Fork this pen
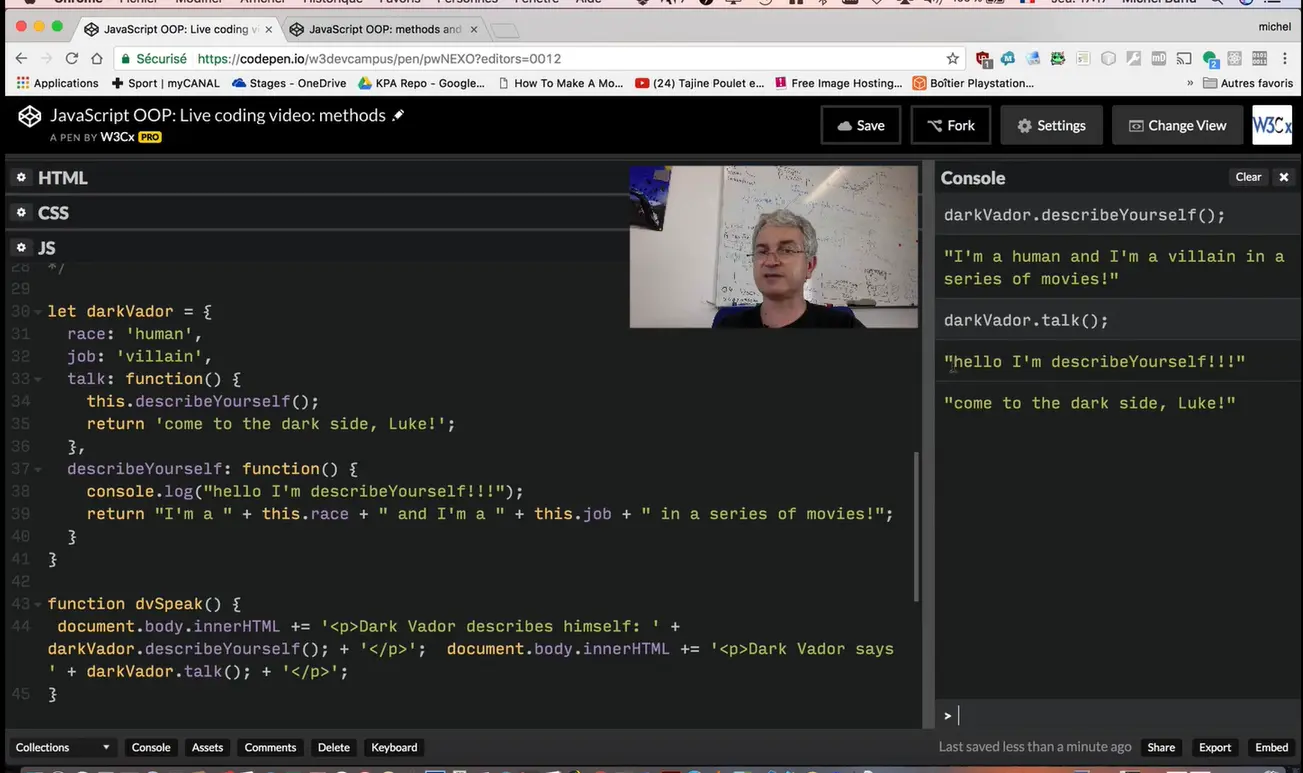Image resolution: width=1303 pixels, height=773 pixels. (x=951, y=125)
